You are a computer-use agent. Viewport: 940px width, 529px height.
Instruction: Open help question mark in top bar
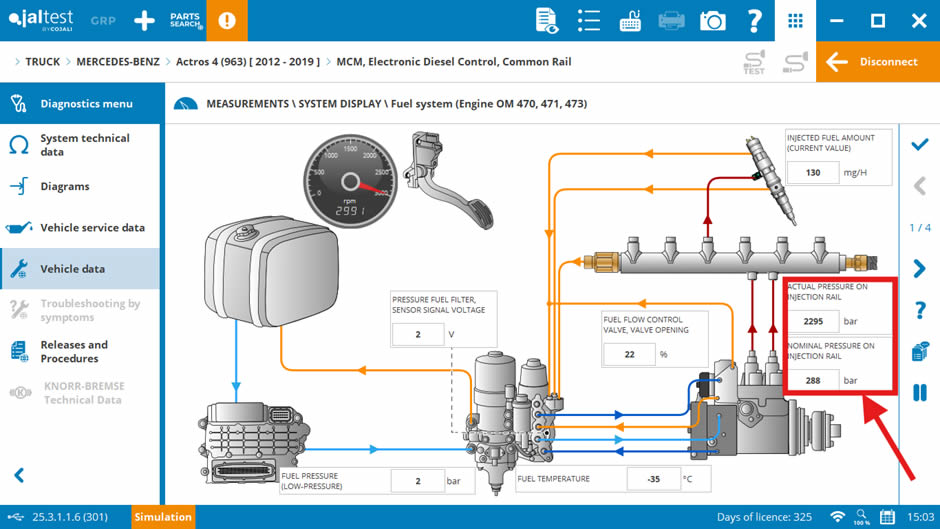click(x=754, y=21)
